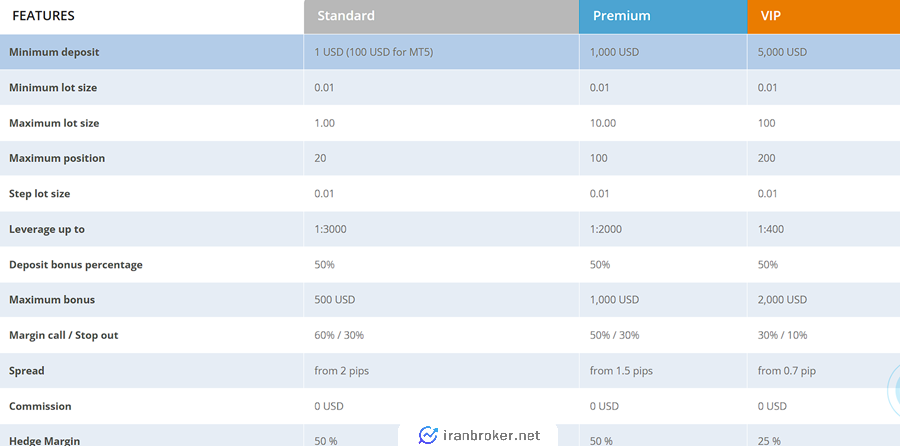Click the Maximum lot size label
The width and height of the screenshot is (900, 446).
coord(54,123)
